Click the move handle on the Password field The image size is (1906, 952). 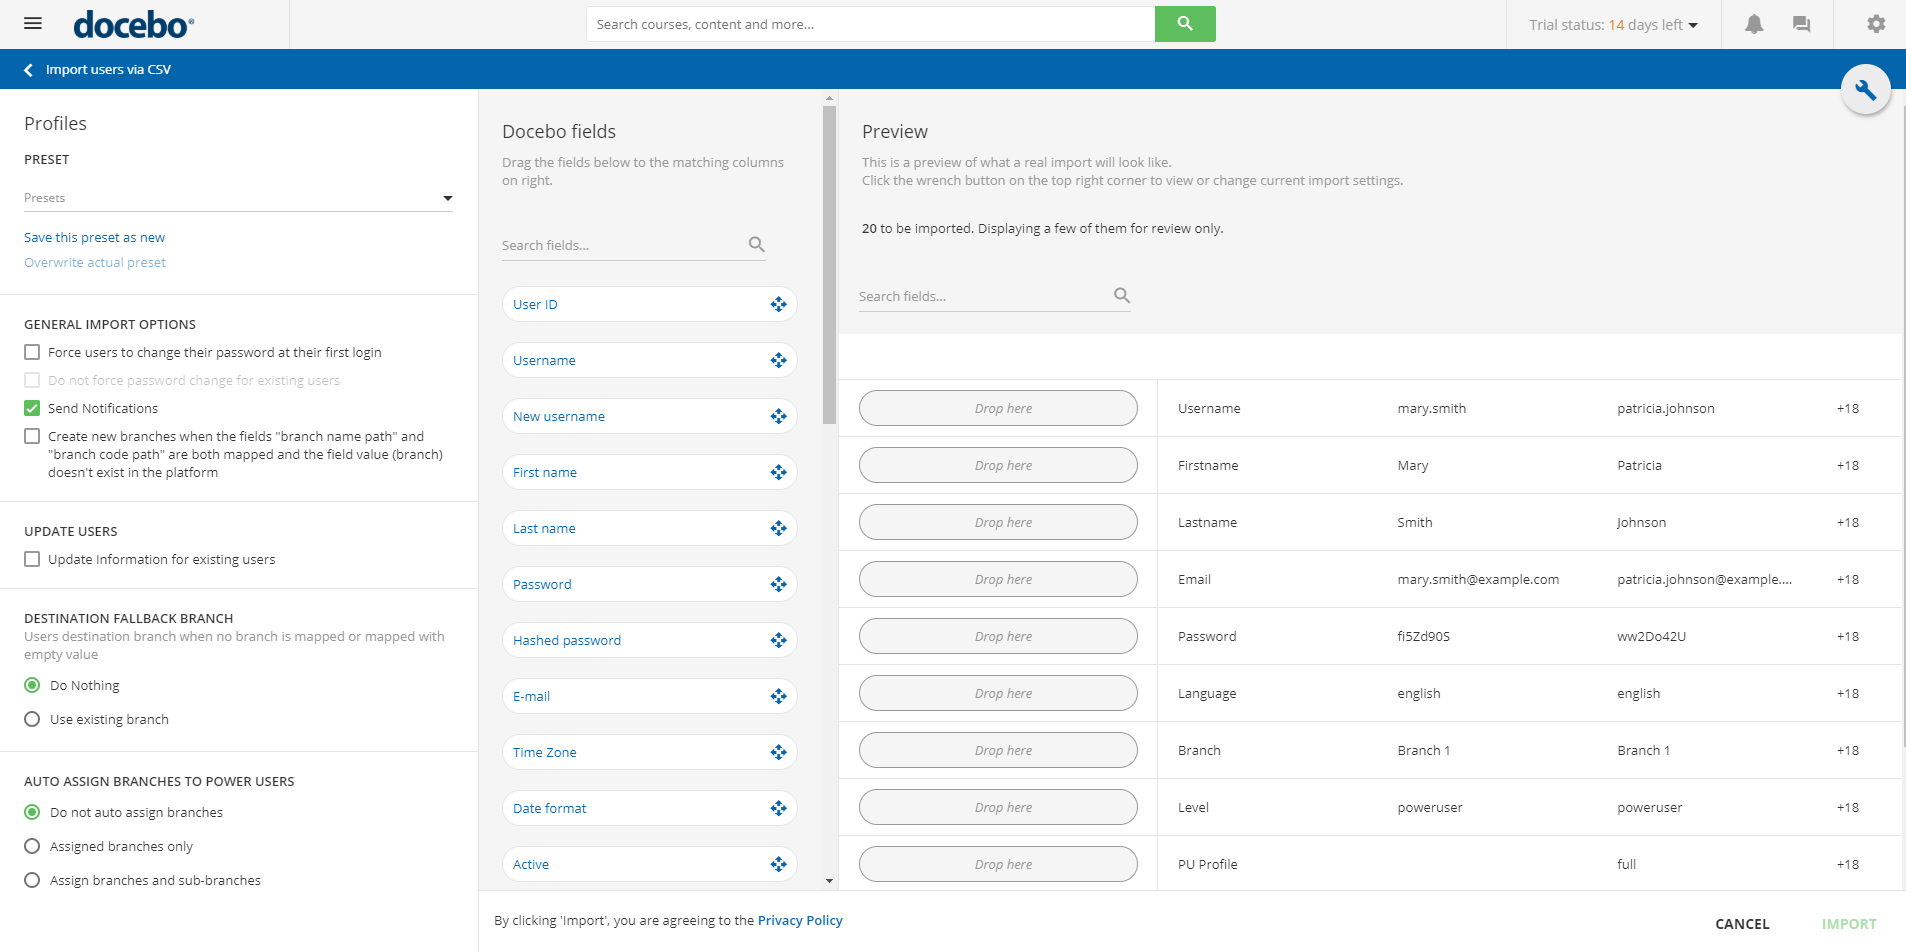pyautogui.click(x=778, y=584)
